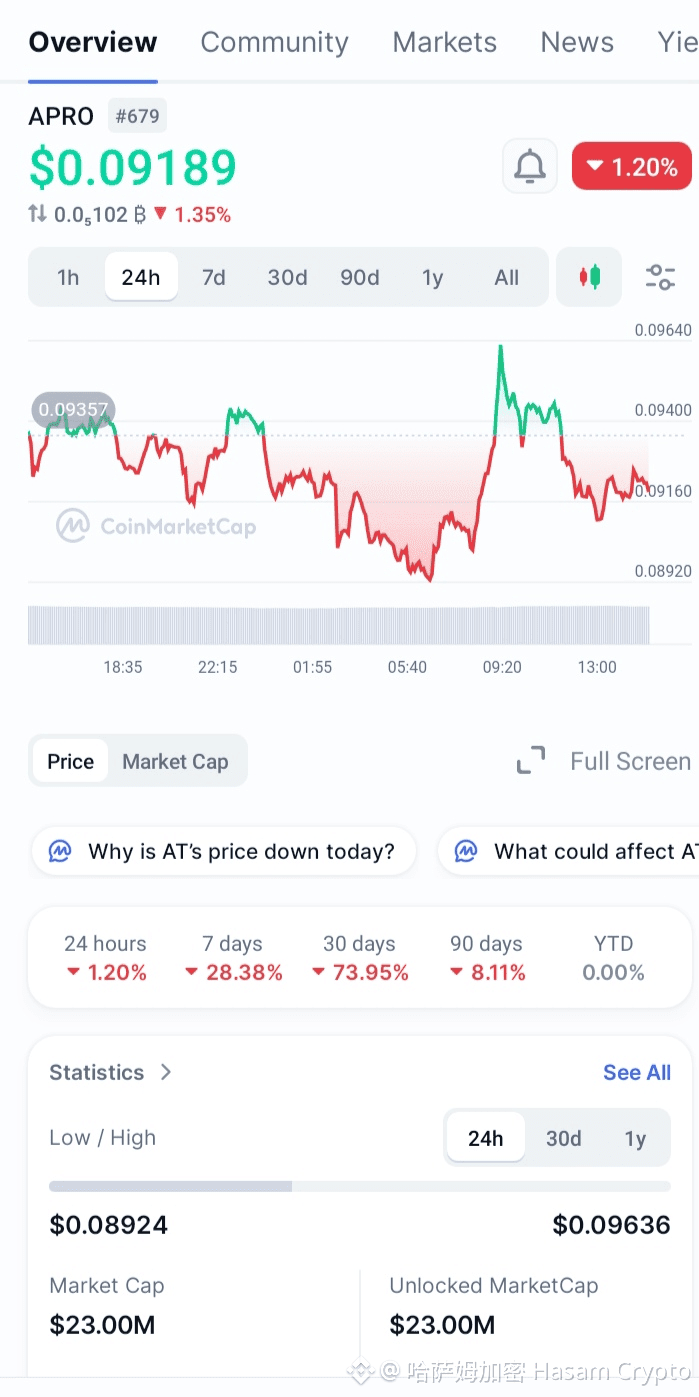Go to the Markets tab
This screenshot has width=699, height=1397.
[x=444, y=42]
